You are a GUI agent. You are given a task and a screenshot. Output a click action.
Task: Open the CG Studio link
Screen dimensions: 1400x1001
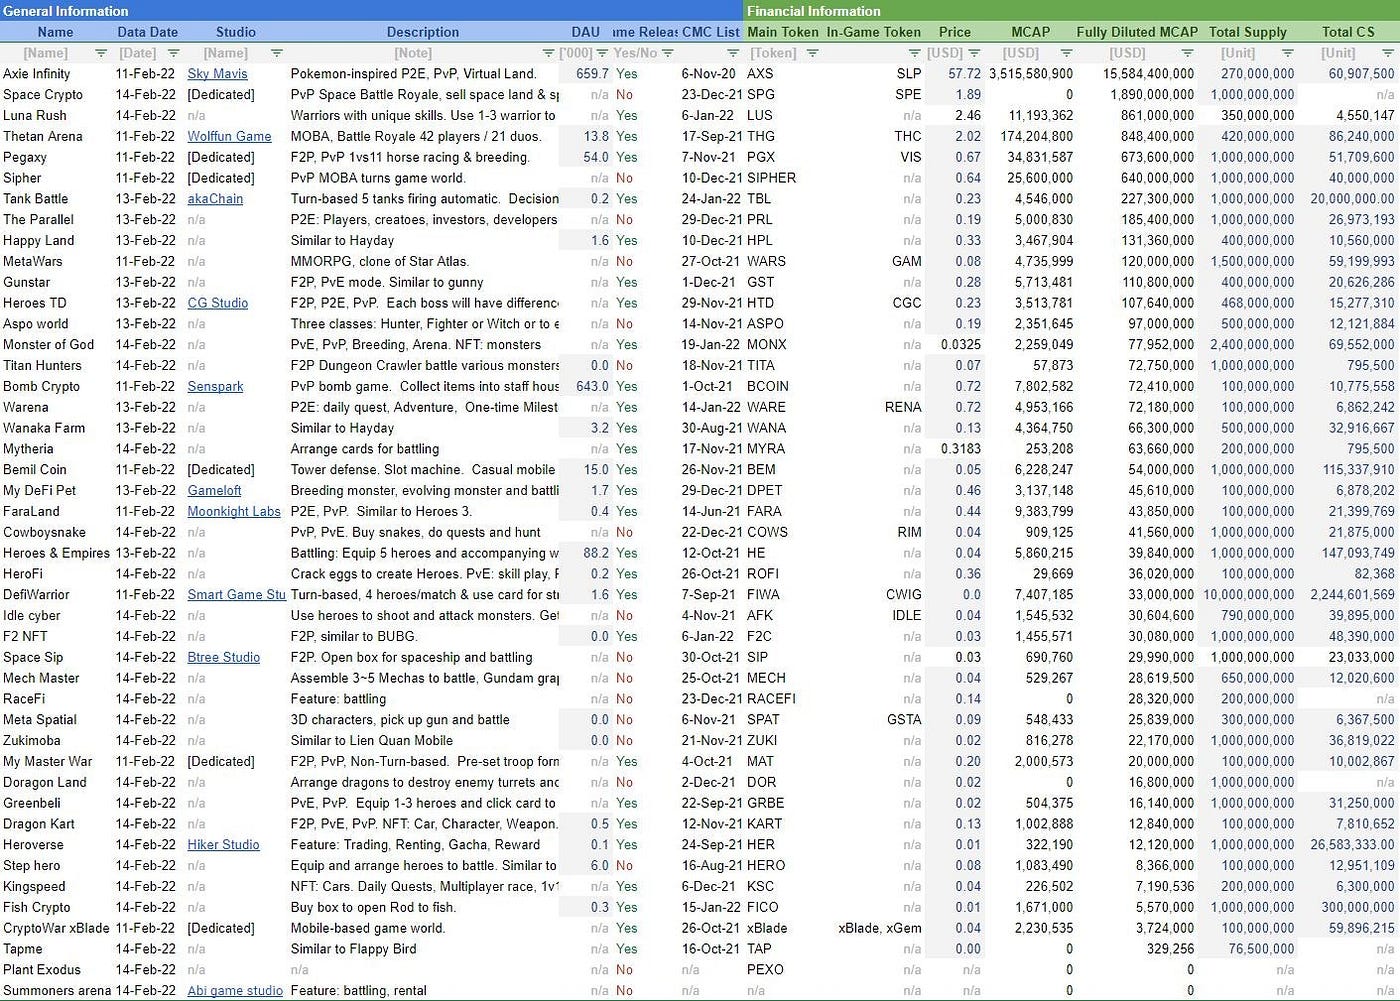pyautogui.click(x=217, y=303)
